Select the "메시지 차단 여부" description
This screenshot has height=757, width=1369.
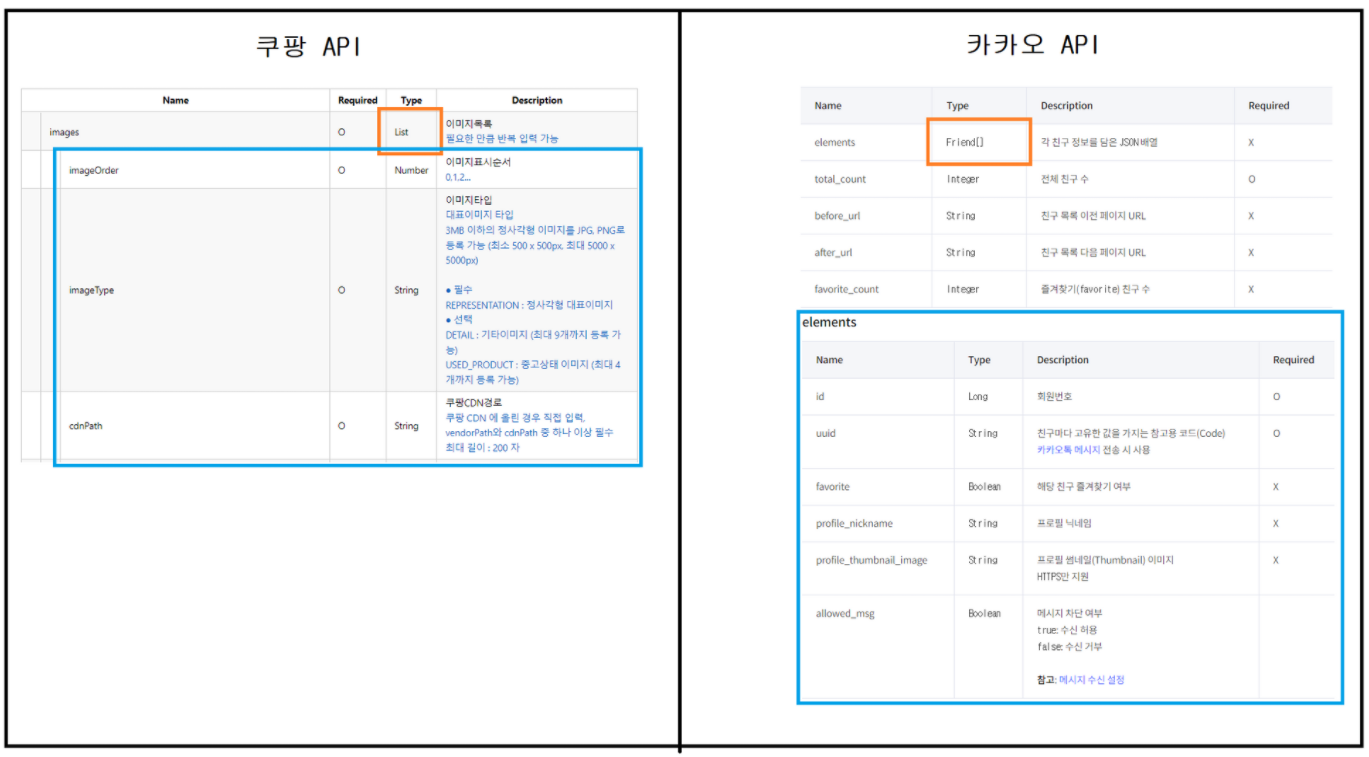tap(1070, 613)
